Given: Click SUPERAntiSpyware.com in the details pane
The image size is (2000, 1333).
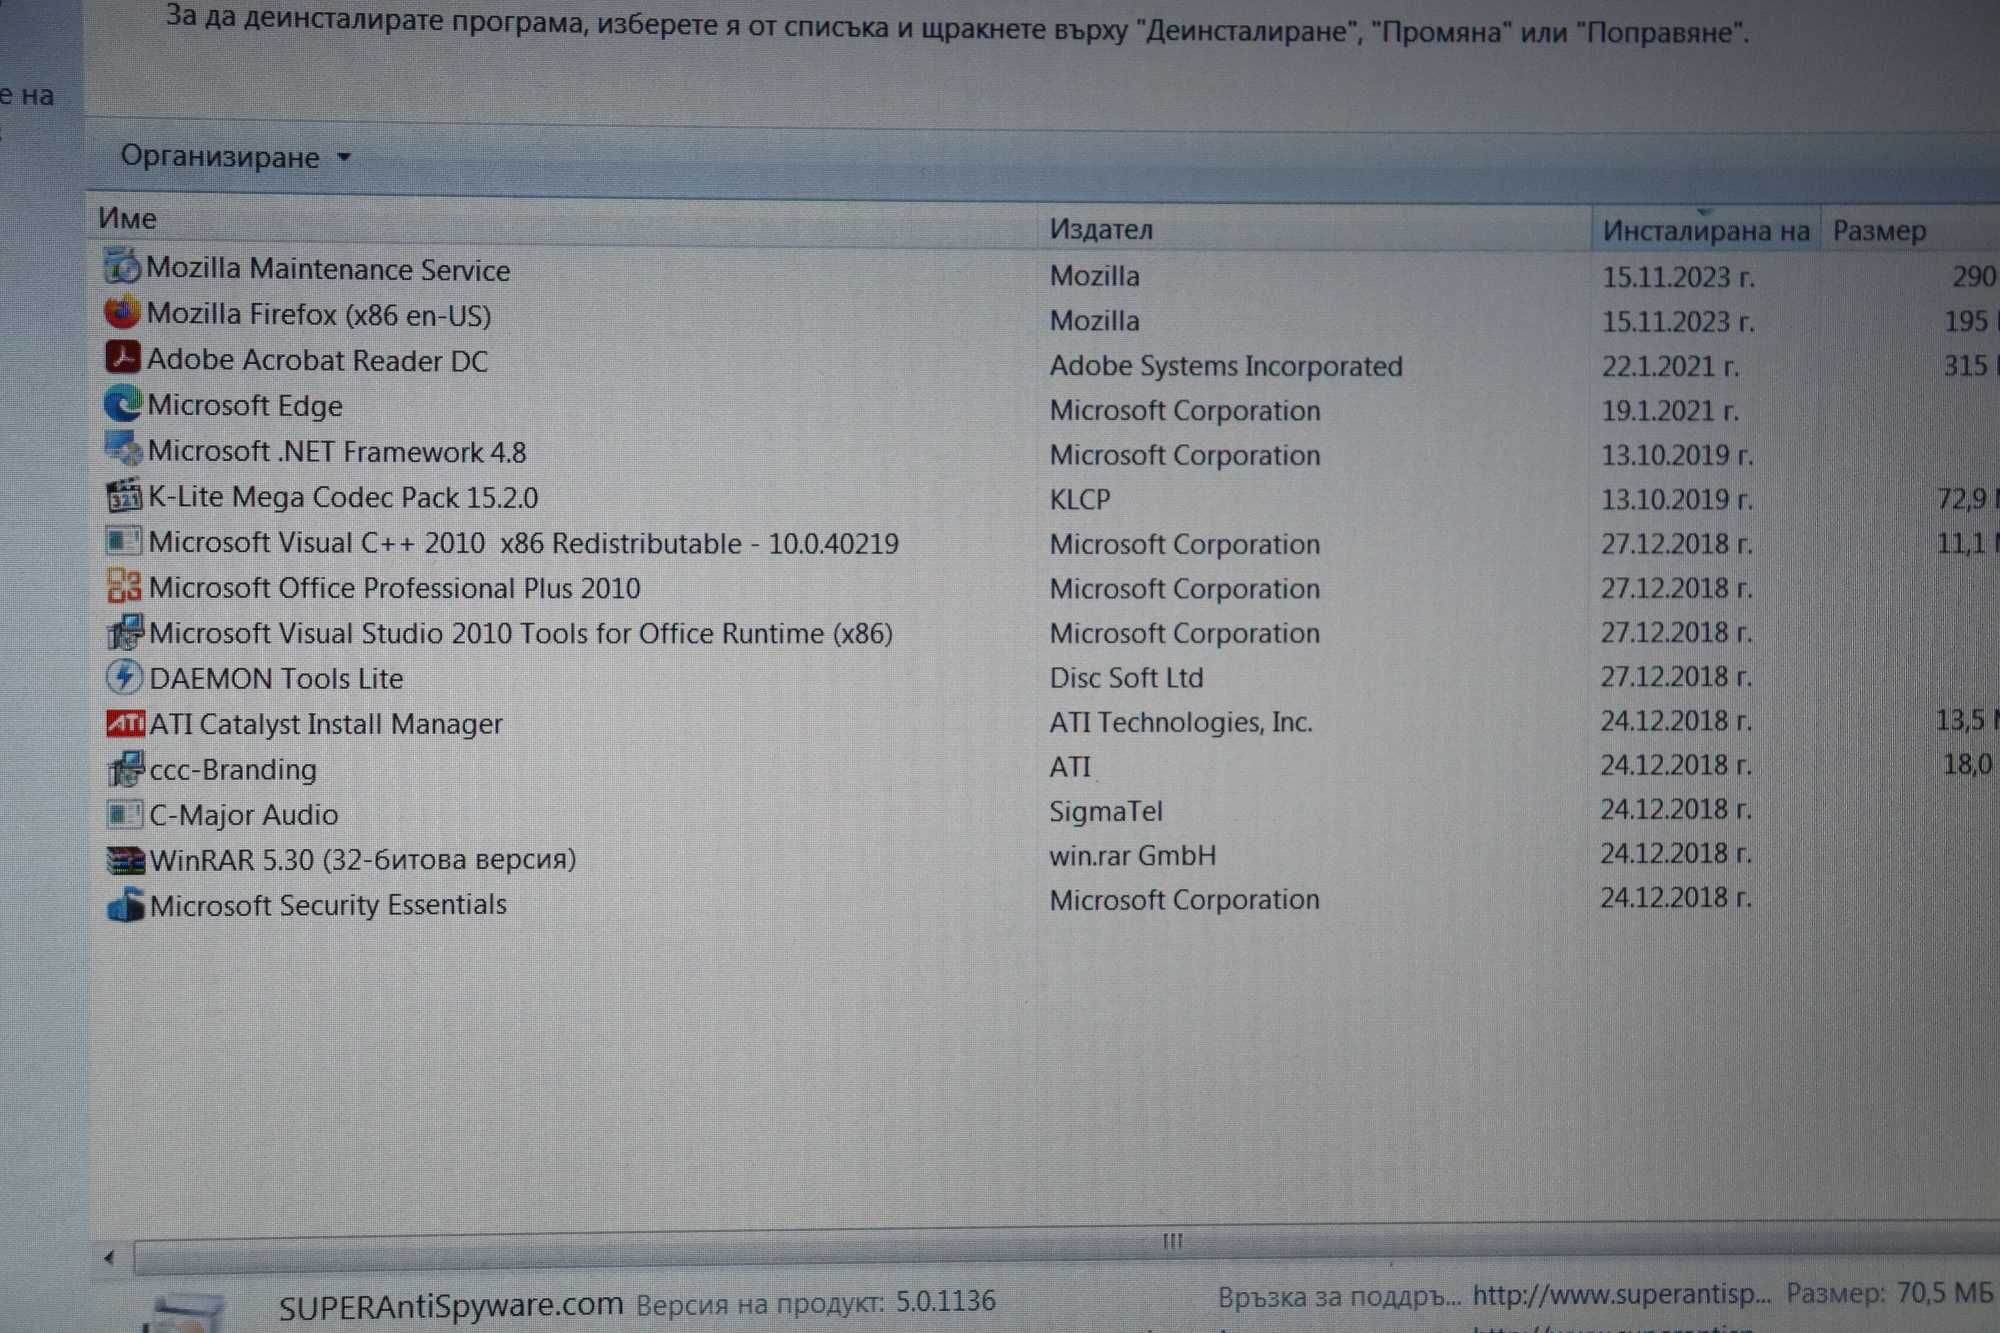Looking at the screenshot, I should (x=450, y=1305).
